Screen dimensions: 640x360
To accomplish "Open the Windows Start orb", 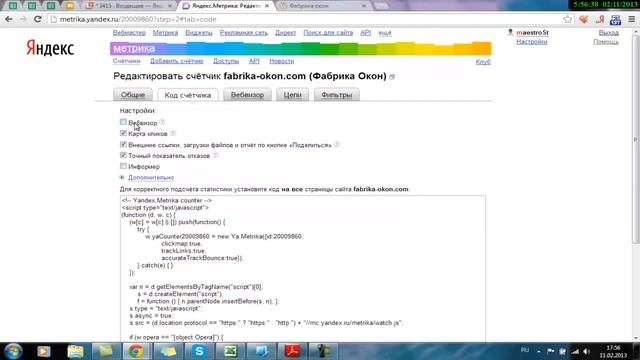I will [13, 351].
